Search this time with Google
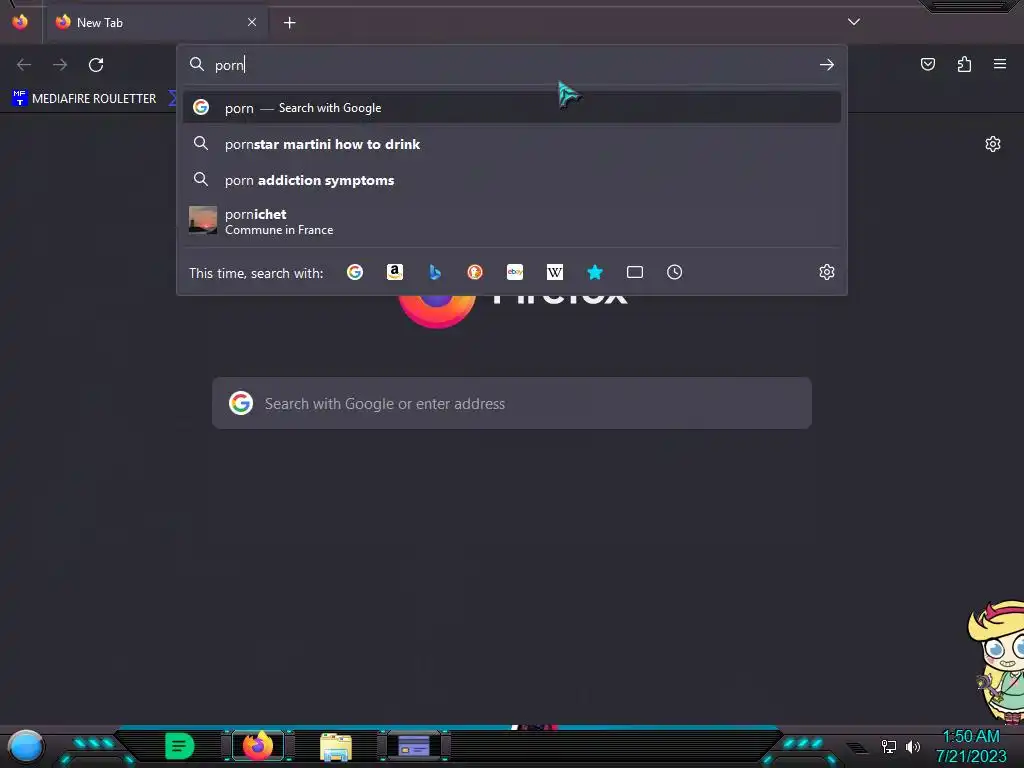Screen dimensions: 1024x768 355,272
